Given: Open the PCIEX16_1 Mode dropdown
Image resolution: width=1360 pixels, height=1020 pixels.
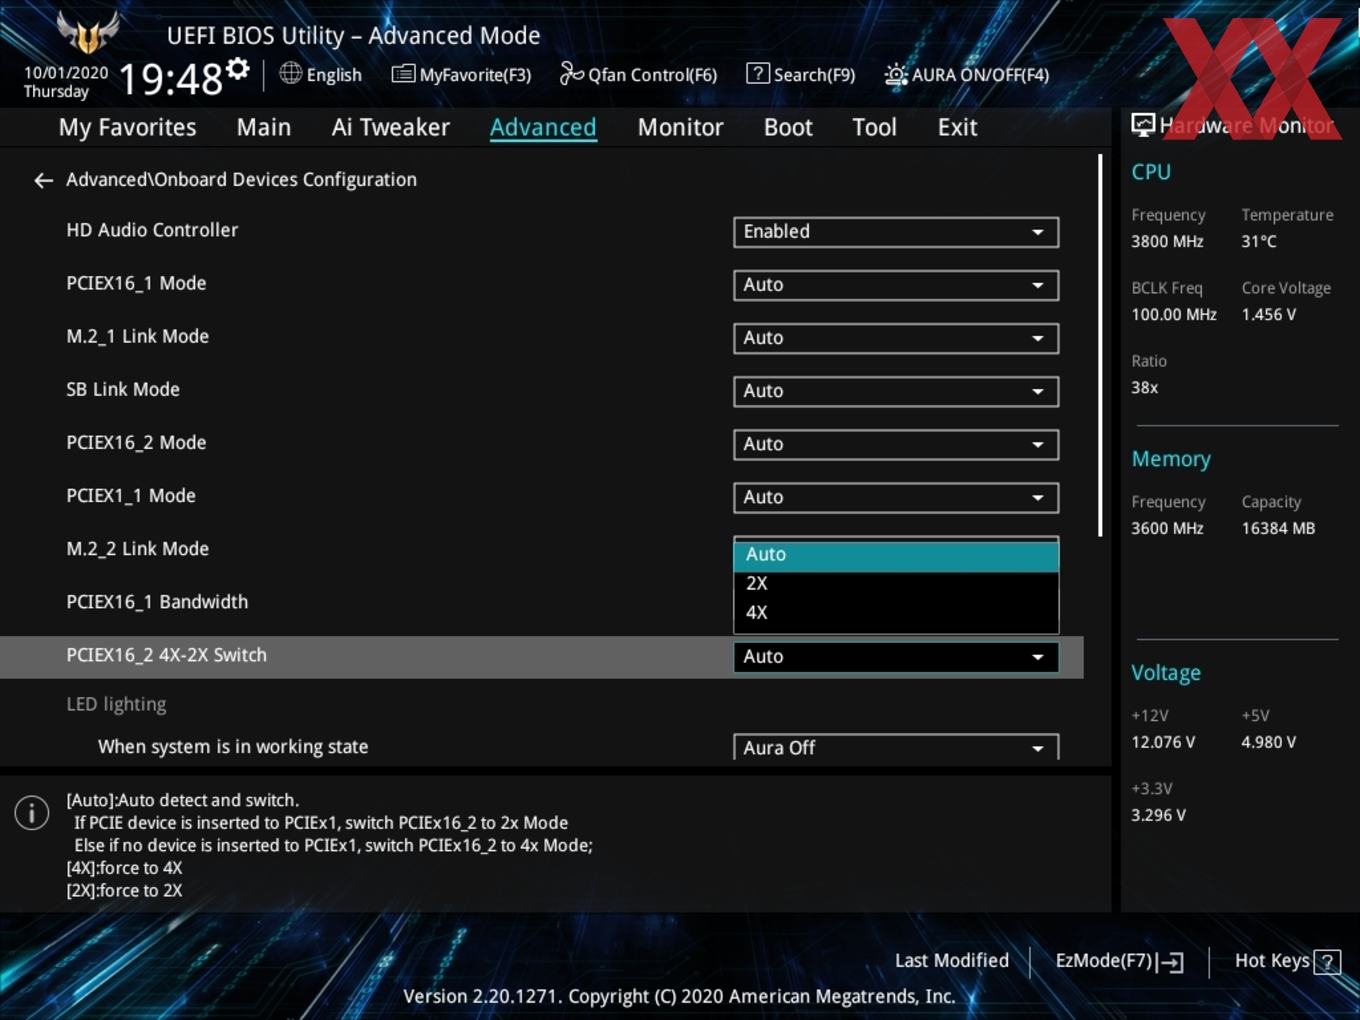Looking at the screenshot, I should pos(896,285).
